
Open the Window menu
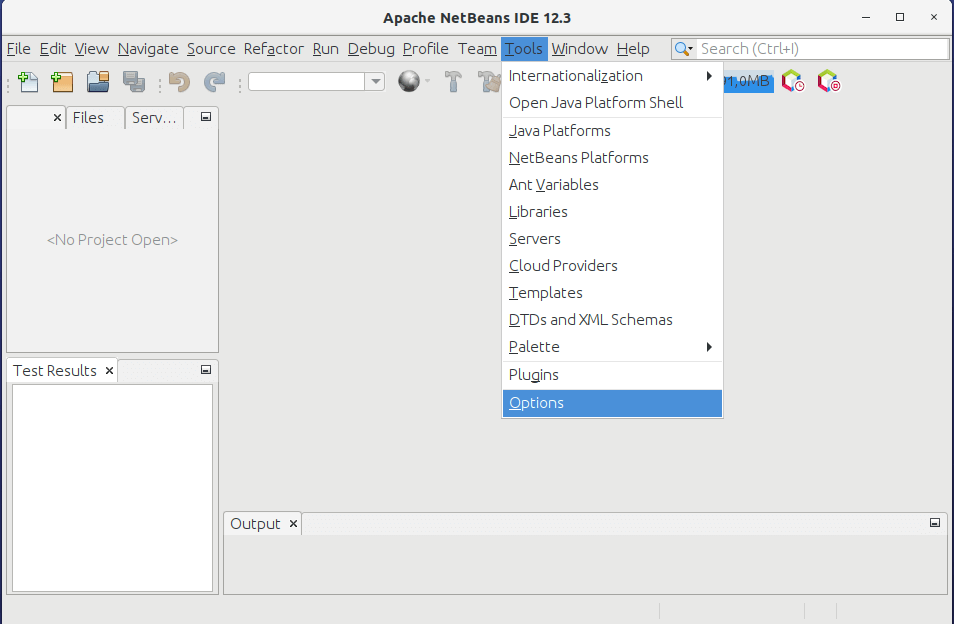pos(580,49)
